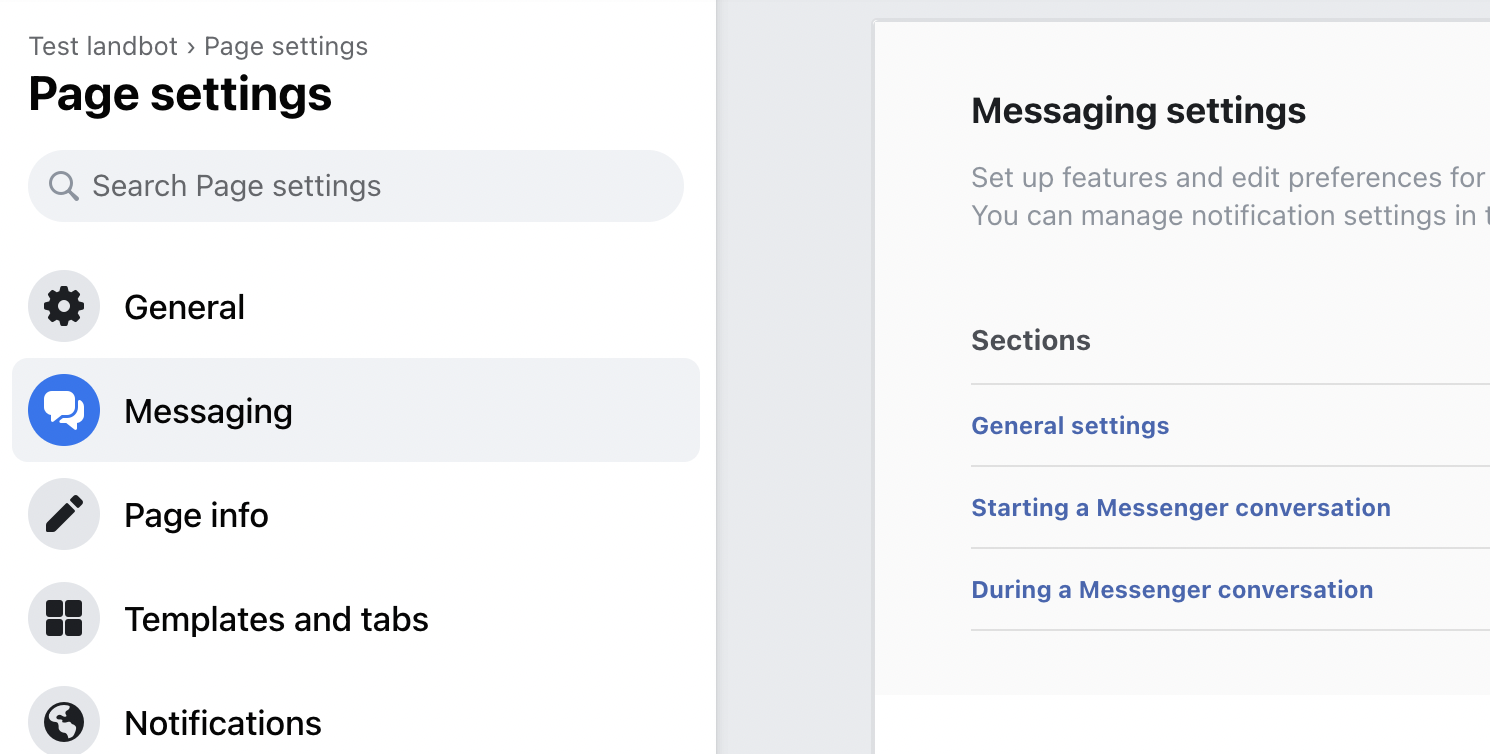Screen dimensions: 1490x754
Task: Click the large Page settings title
Action: pyautogui.click(x=180, y=95)
